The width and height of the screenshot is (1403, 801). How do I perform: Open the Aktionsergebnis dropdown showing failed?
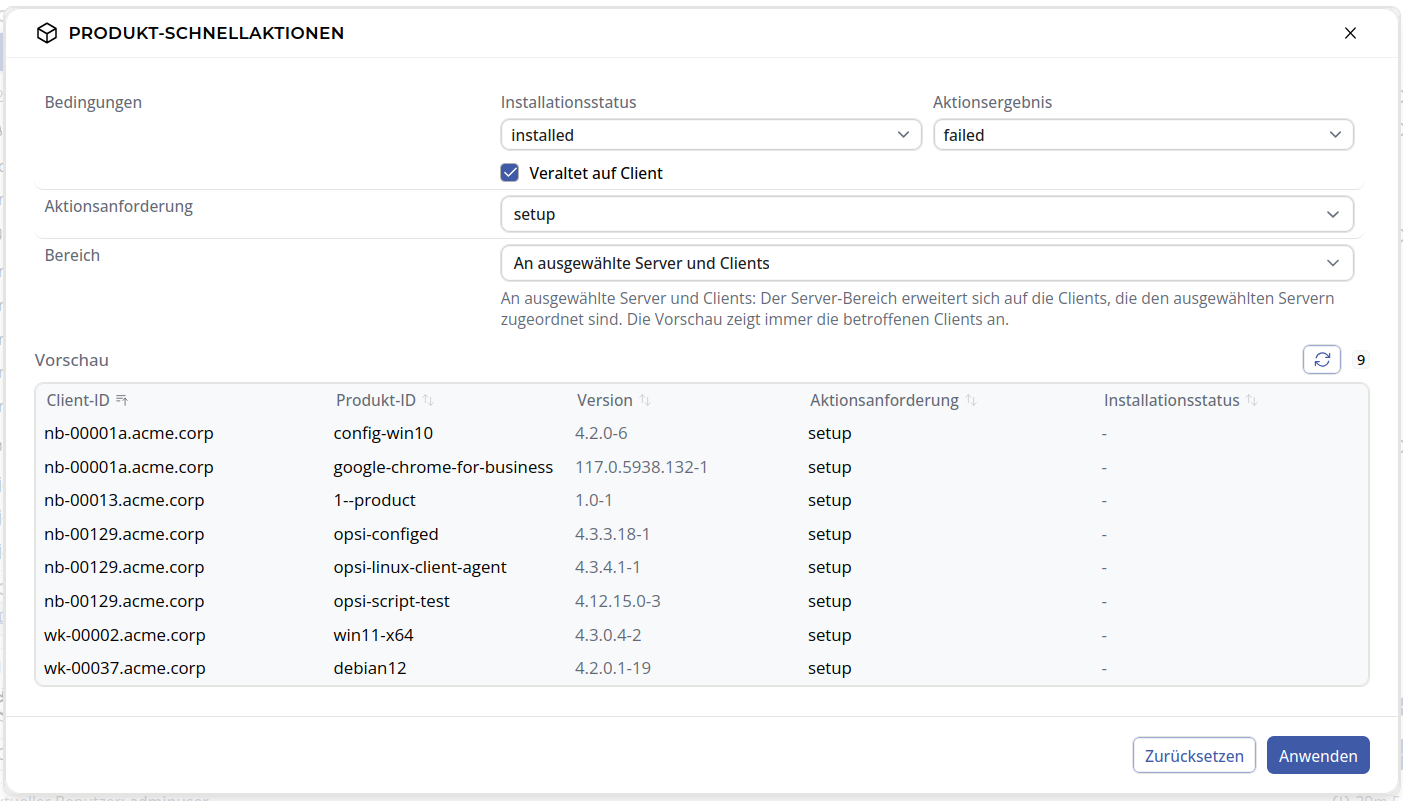(1143, 135)
